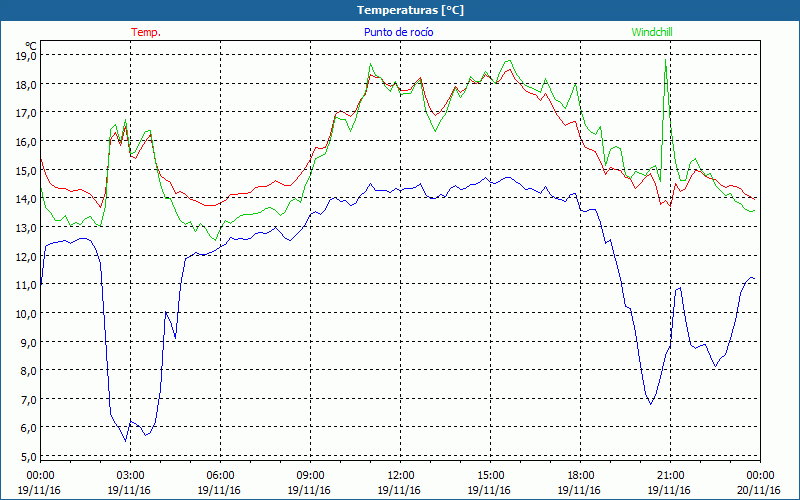Click the 03:00 time axis label

point(131,476)
